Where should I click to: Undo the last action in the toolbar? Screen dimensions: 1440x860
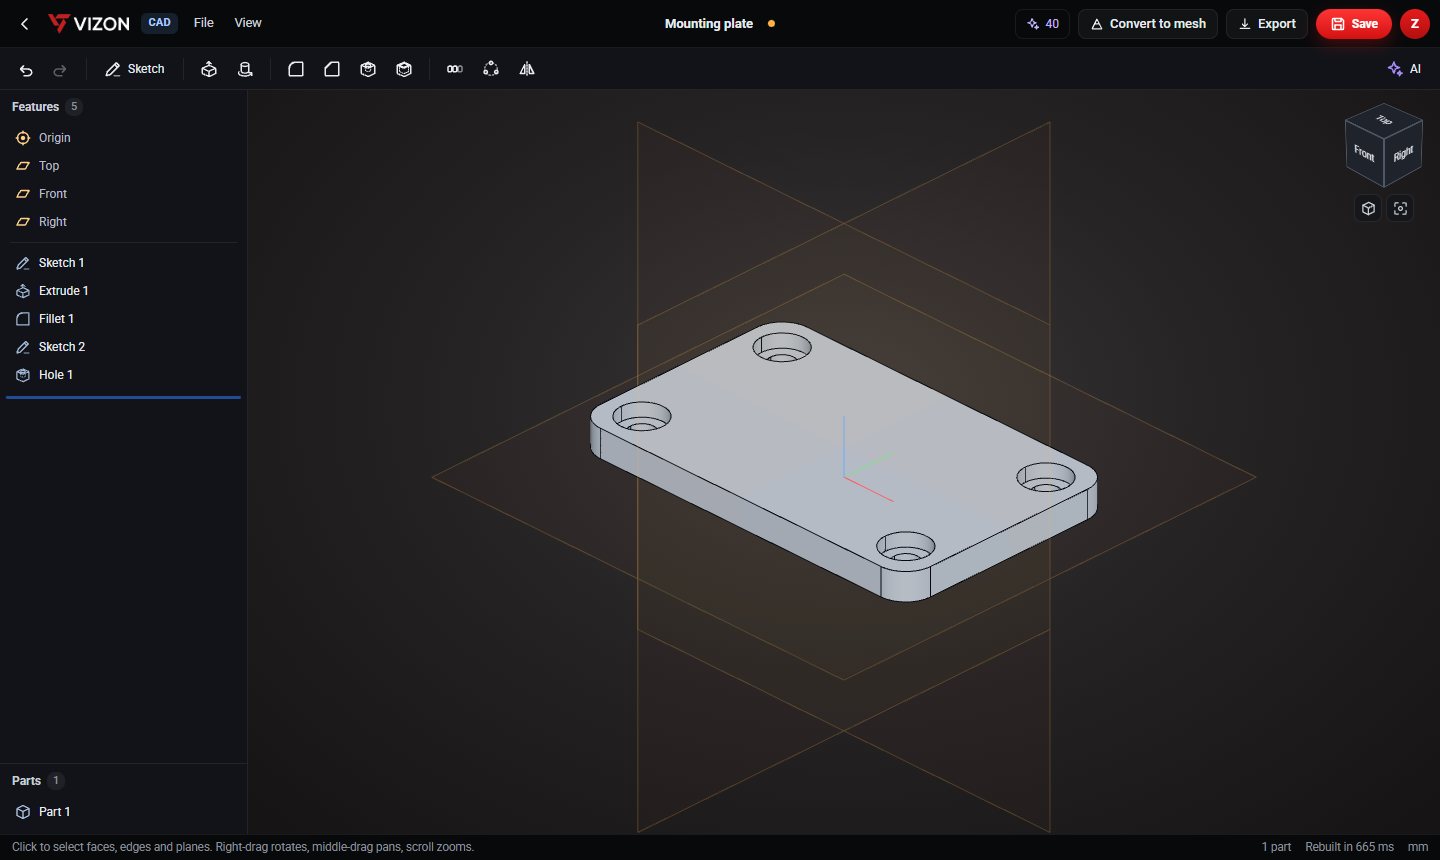tap(26, 70)
